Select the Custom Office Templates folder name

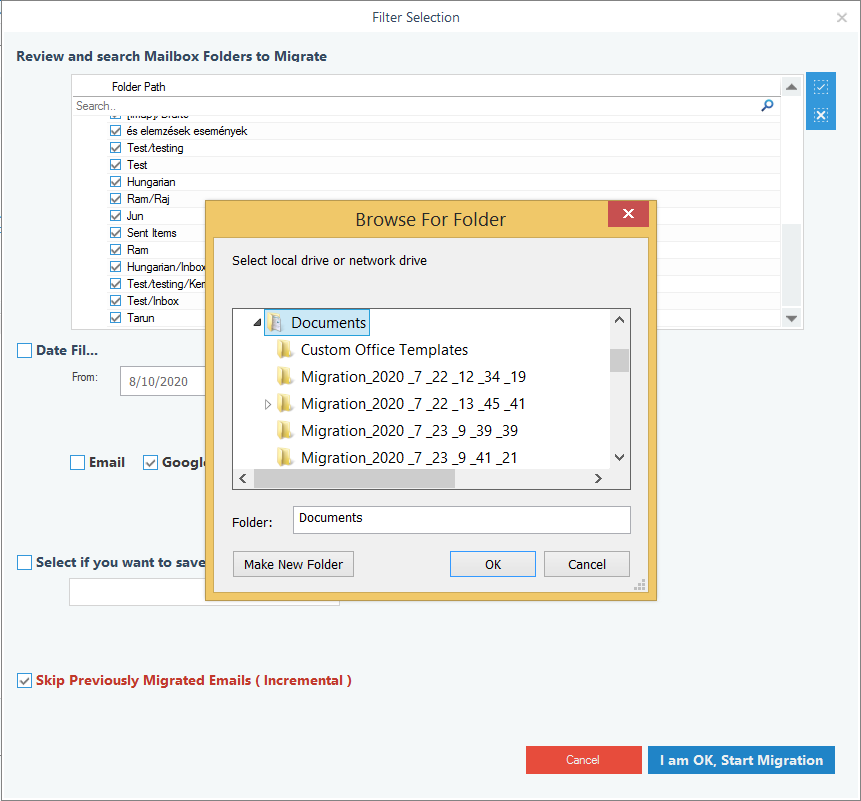(x=384, y=350)
